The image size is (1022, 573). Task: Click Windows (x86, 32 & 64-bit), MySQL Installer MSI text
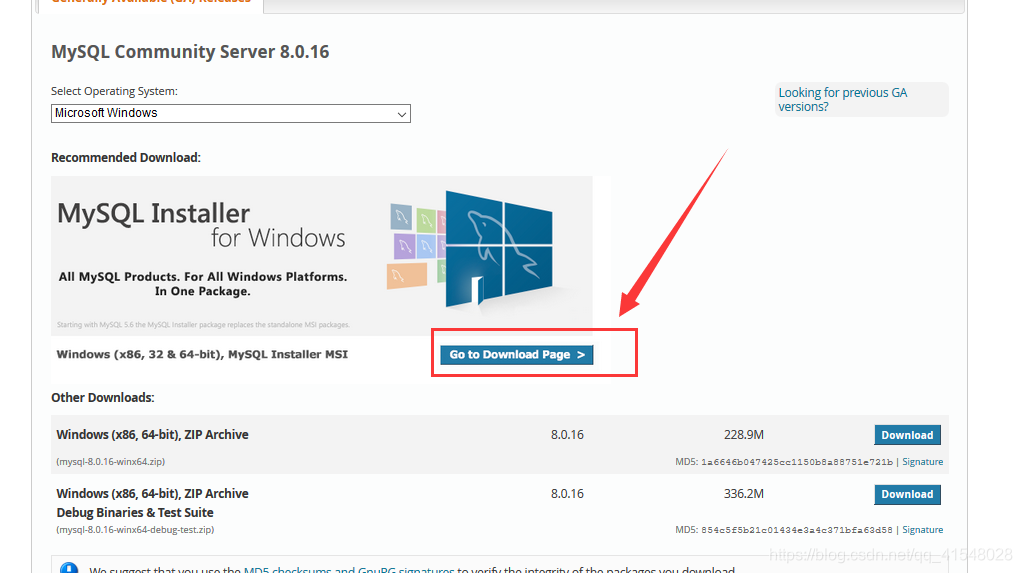click(x=202, y=355)
